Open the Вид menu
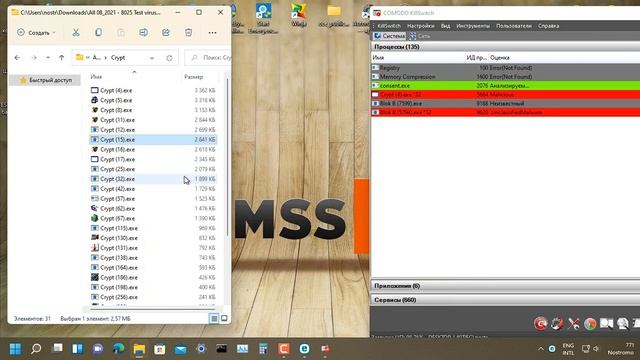This screenshot has height=360, width=640. pos(445,26)
